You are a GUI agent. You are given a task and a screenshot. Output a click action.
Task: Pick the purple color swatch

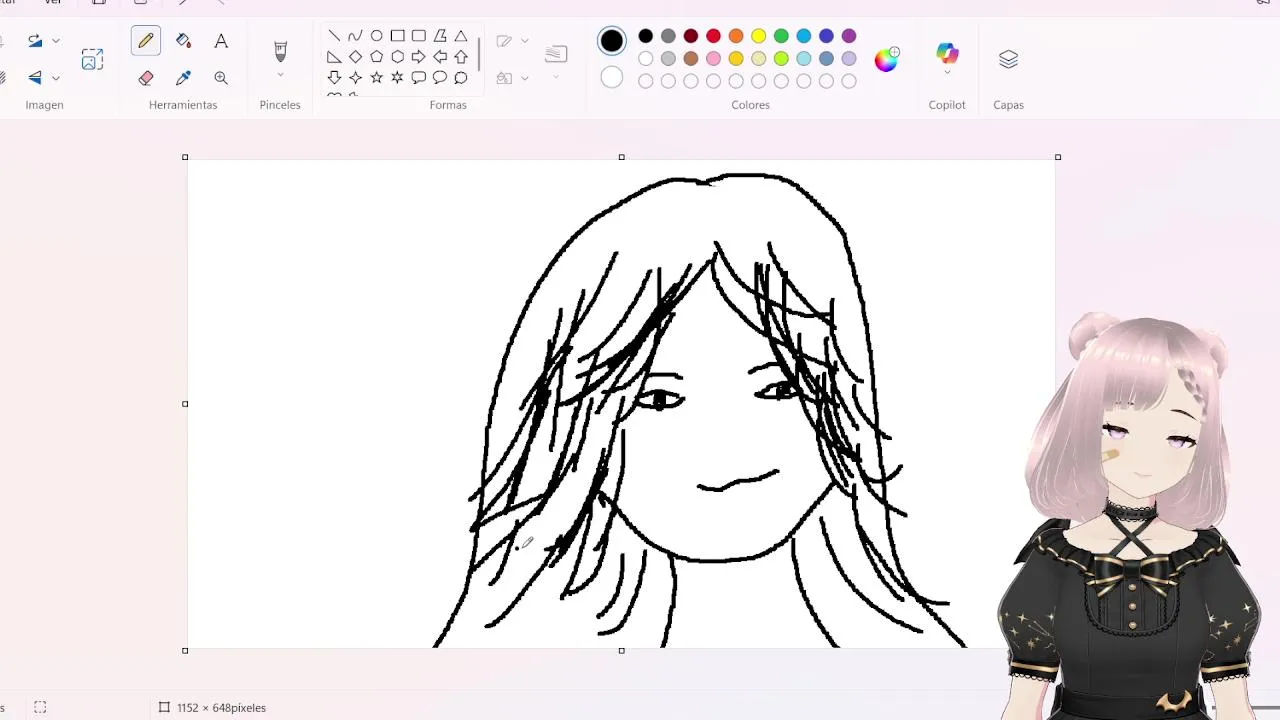[x=849, y=36]
